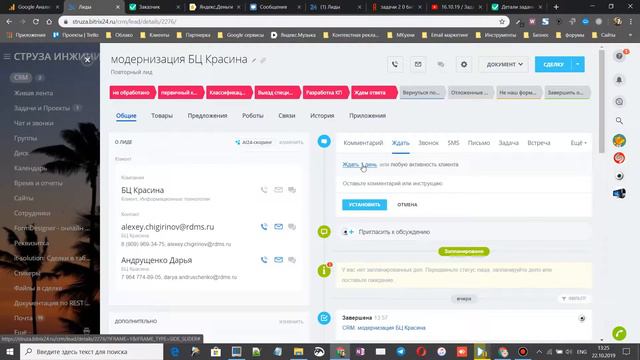Screen dimensions: 640x360
Task: Open the help question mark icon
Action: tap(619, 56)
